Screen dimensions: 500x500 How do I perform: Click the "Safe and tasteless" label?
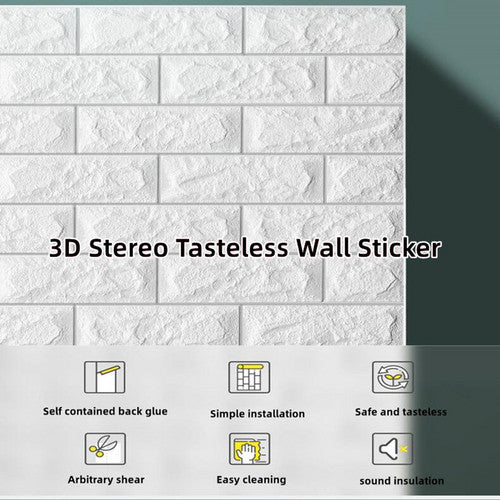[x=401, y=412]
